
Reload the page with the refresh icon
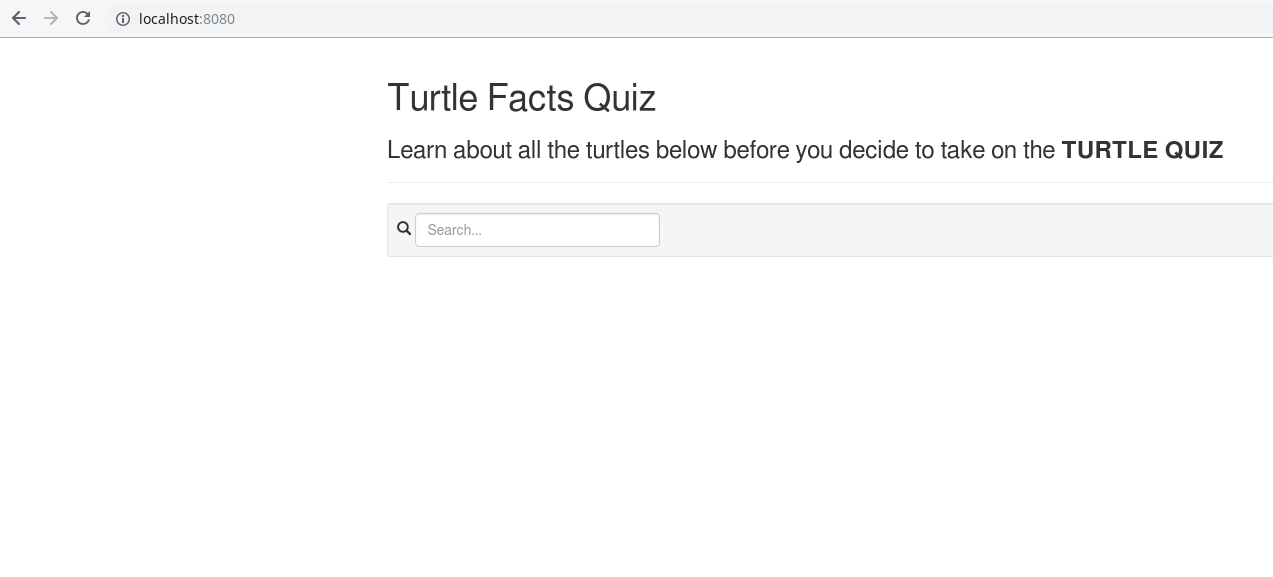click(83, 18)
